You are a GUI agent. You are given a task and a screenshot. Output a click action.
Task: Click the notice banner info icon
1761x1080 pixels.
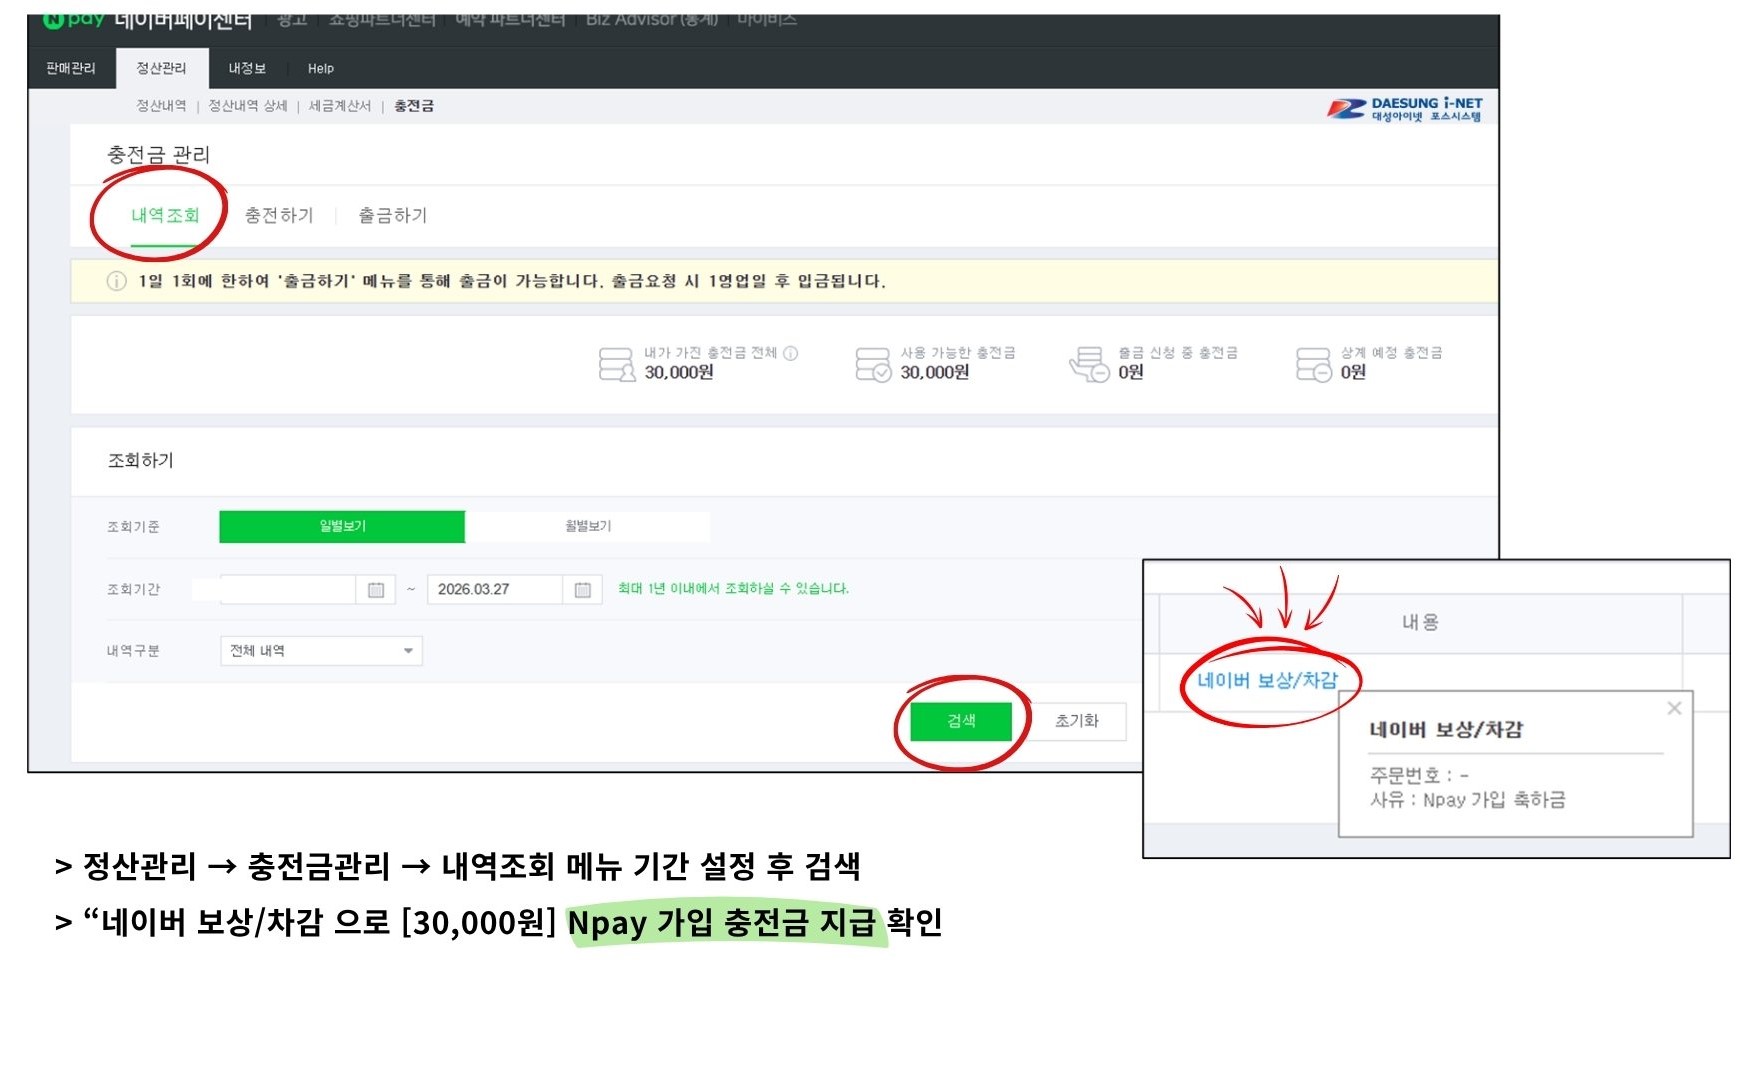point(116,281)
